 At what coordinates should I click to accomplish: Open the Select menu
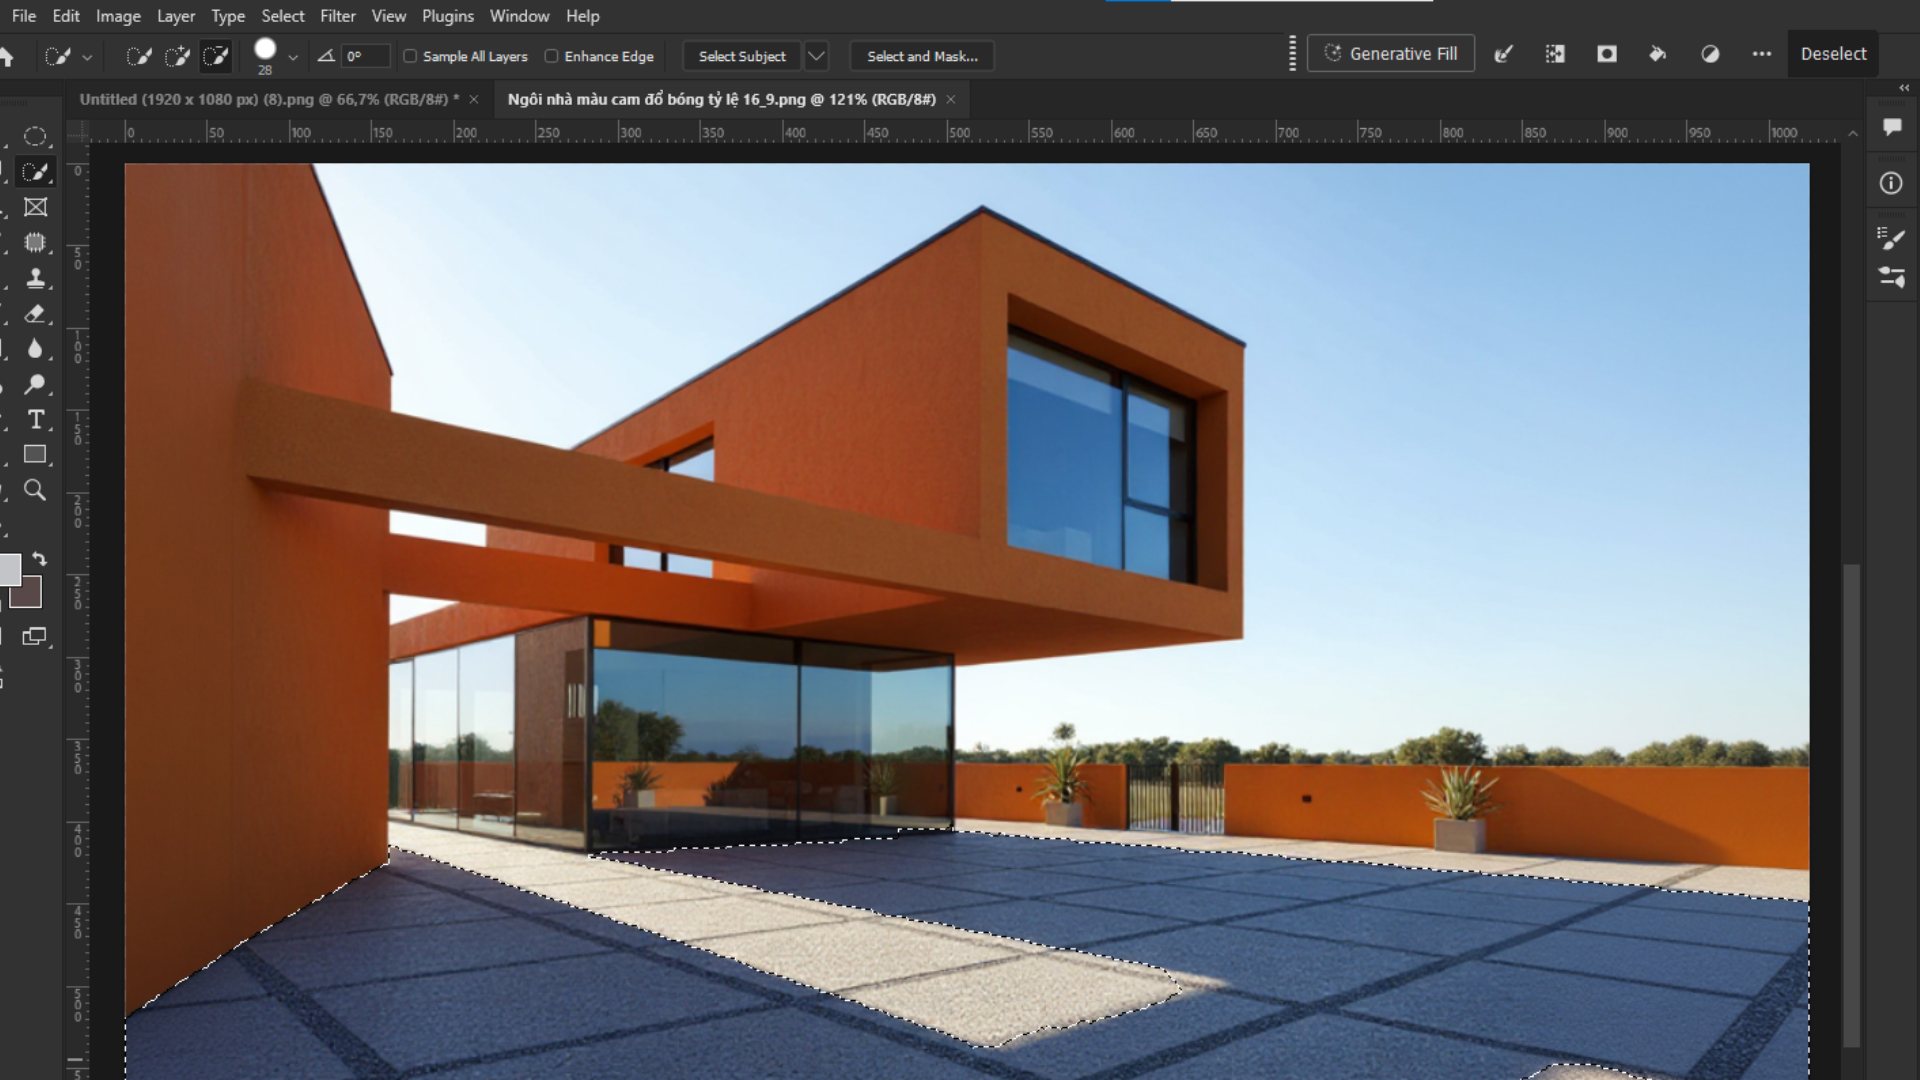[x=283, y=16]
